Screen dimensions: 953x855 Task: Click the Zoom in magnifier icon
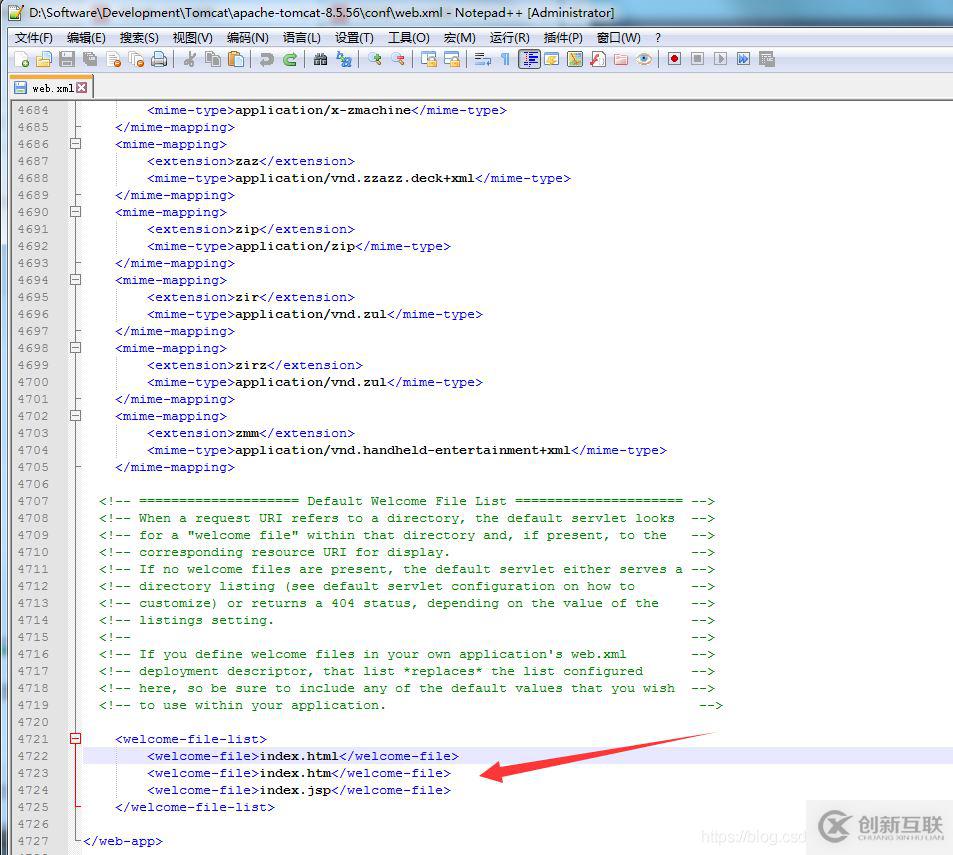[374, 60]
